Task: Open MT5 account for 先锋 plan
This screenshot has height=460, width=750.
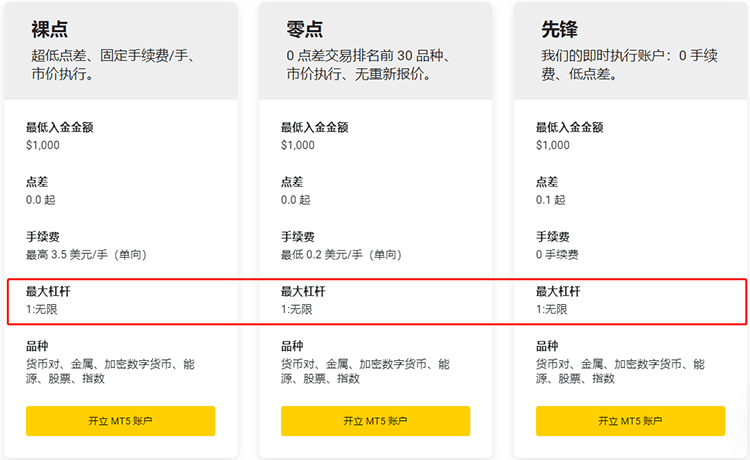Action: click(x=630, y=421)
